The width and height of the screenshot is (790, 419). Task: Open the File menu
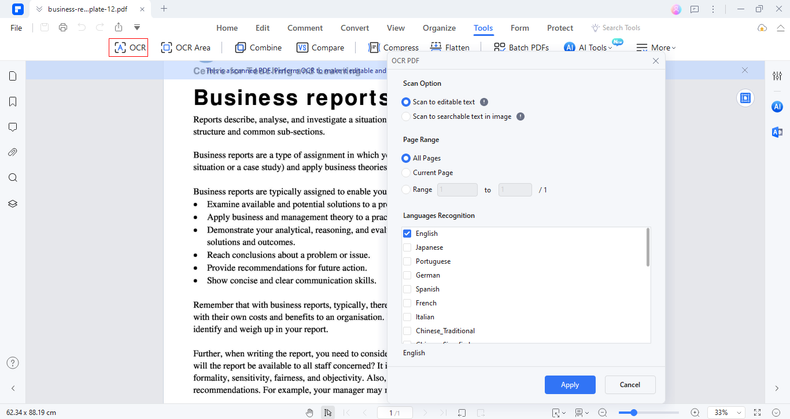point(16,28)
